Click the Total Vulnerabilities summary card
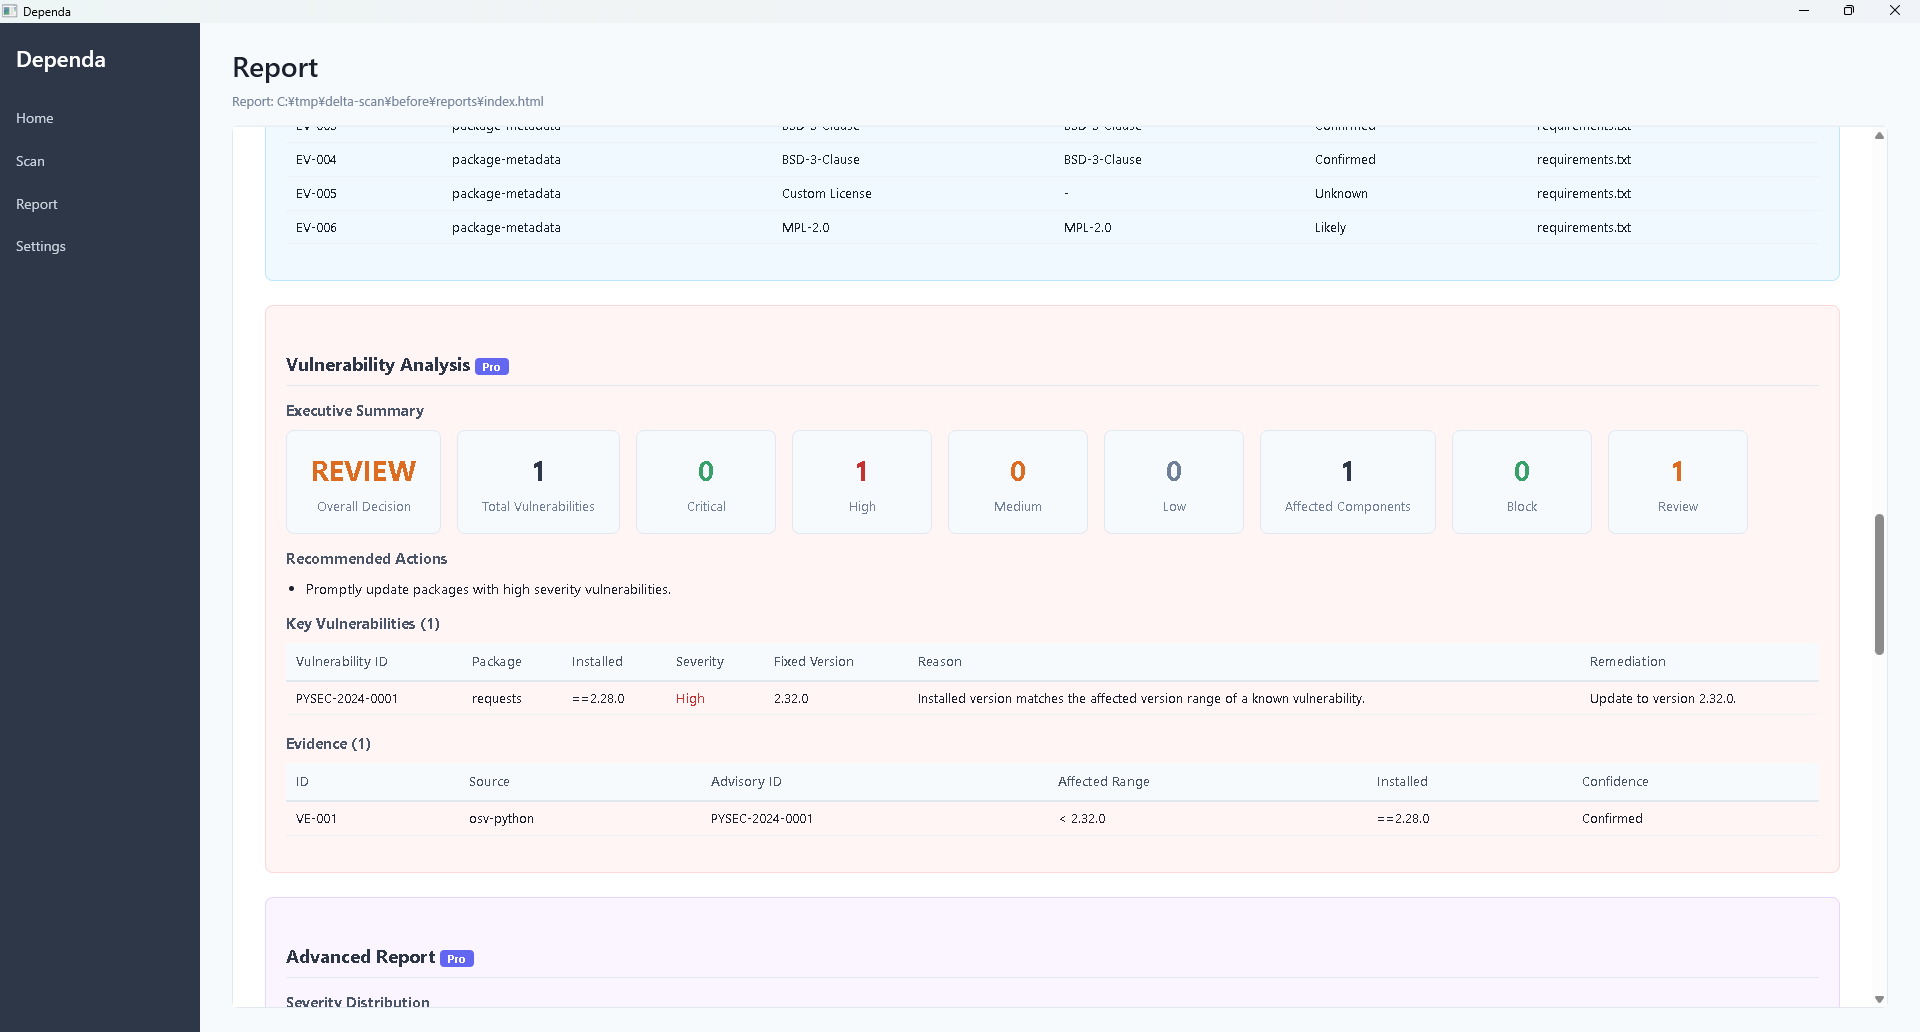The image size is (1920, 1032). click(538, 482)
